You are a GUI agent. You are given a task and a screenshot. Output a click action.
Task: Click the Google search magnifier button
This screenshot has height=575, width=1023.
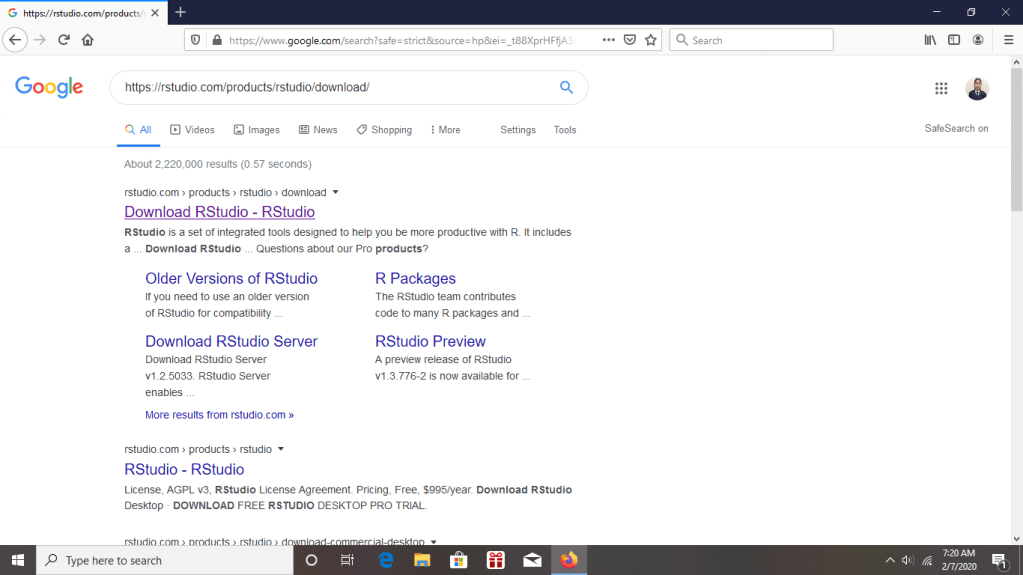(x=566, y=87)
